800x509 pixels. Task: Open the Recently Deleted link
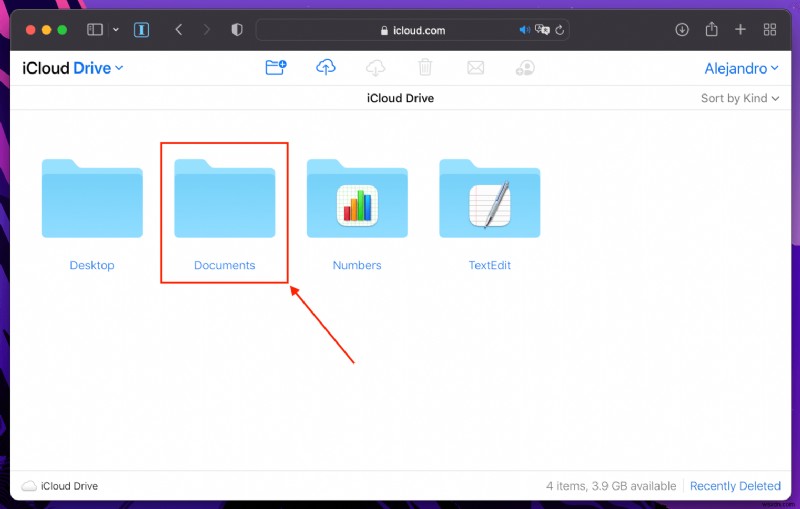click(x=735, y=486)
